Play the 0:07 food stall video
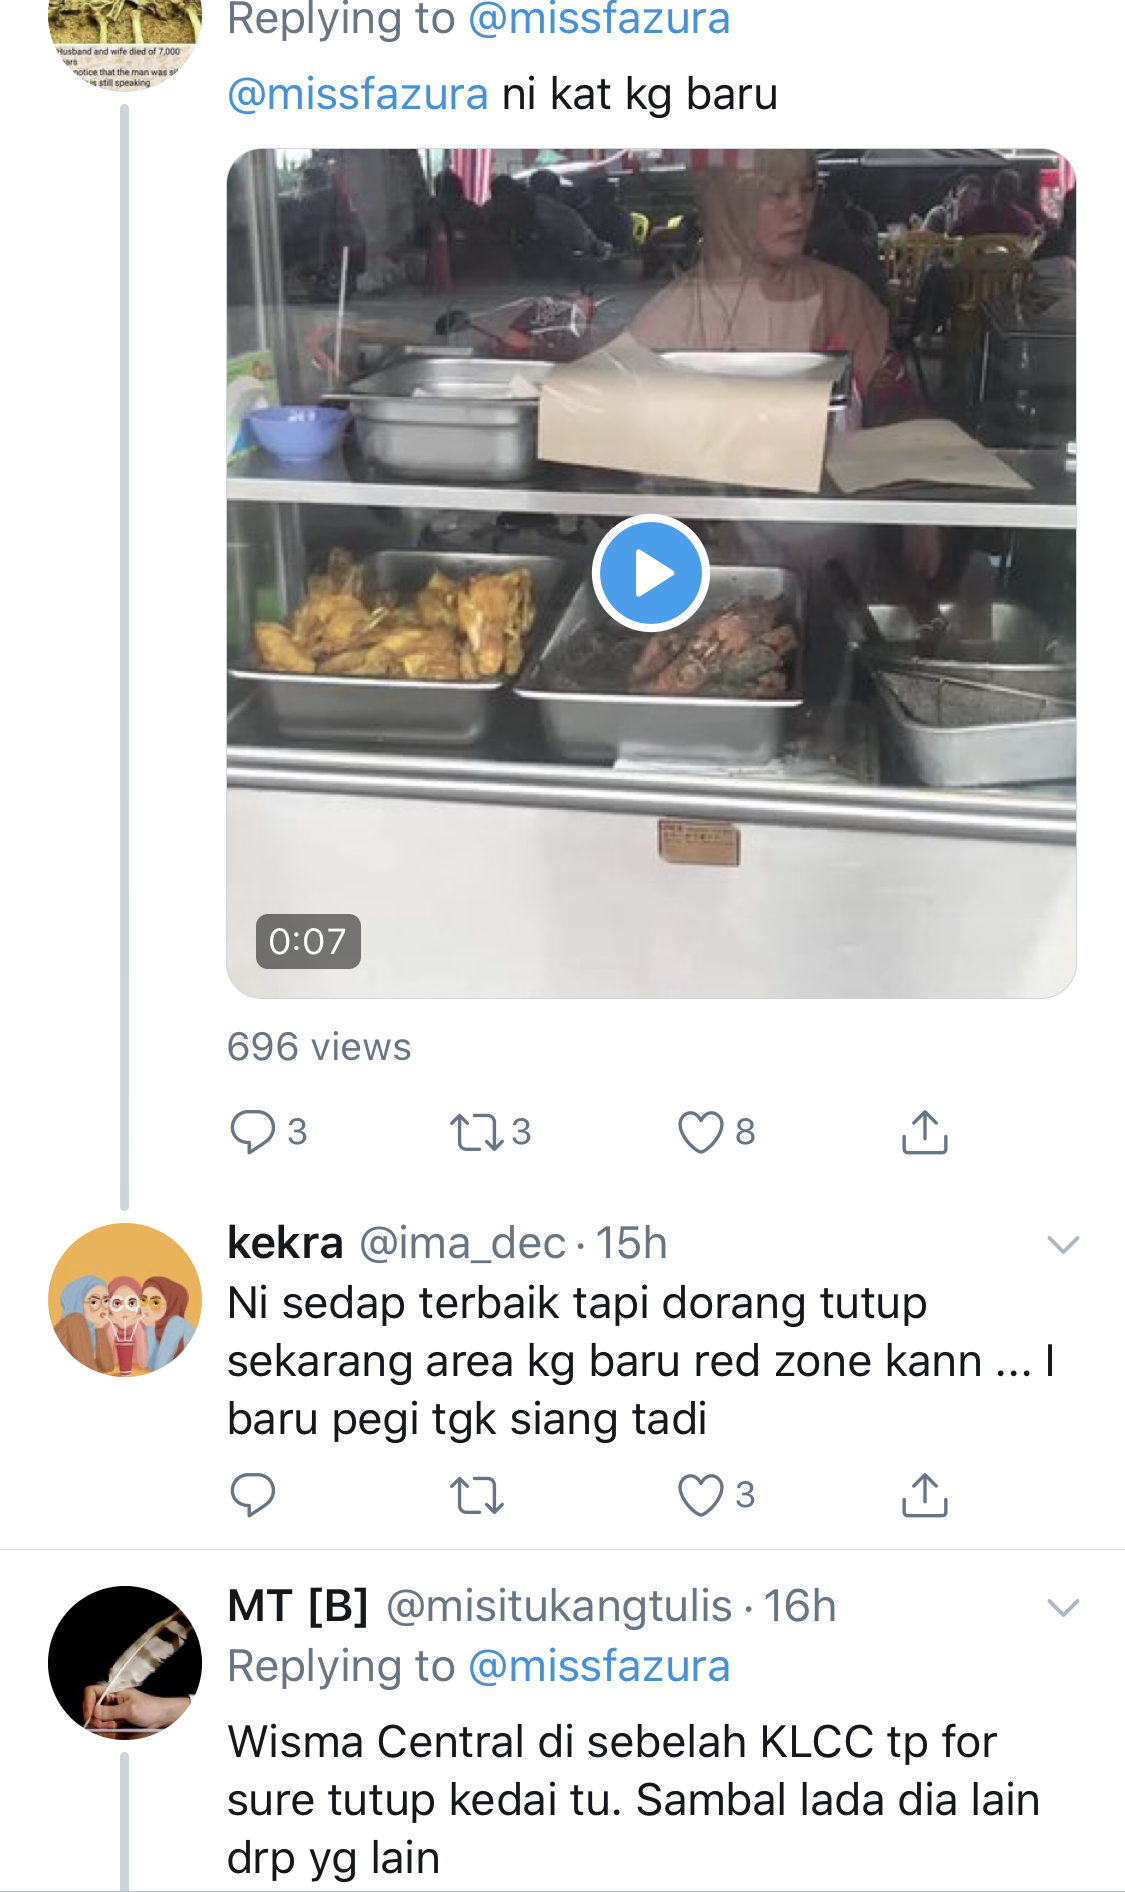This screenshot has width=1125, height=1892. (651, 573)
